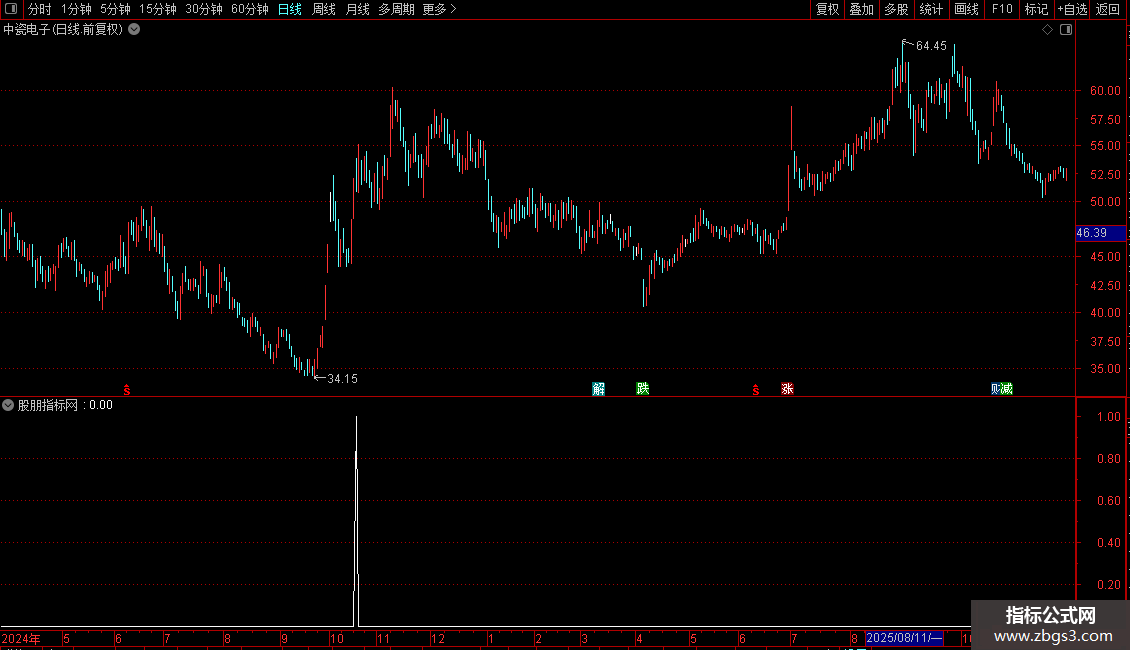Viewport: 1130px width, 650px height.
Task: Click the 60.00 price axis label
Action: pyautogui.click(x=1105, y=91)
